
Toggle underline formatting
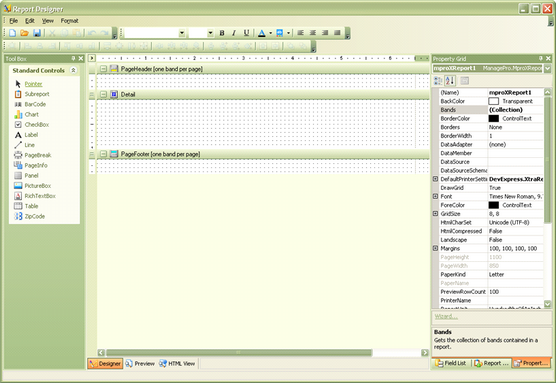(246, 33)
